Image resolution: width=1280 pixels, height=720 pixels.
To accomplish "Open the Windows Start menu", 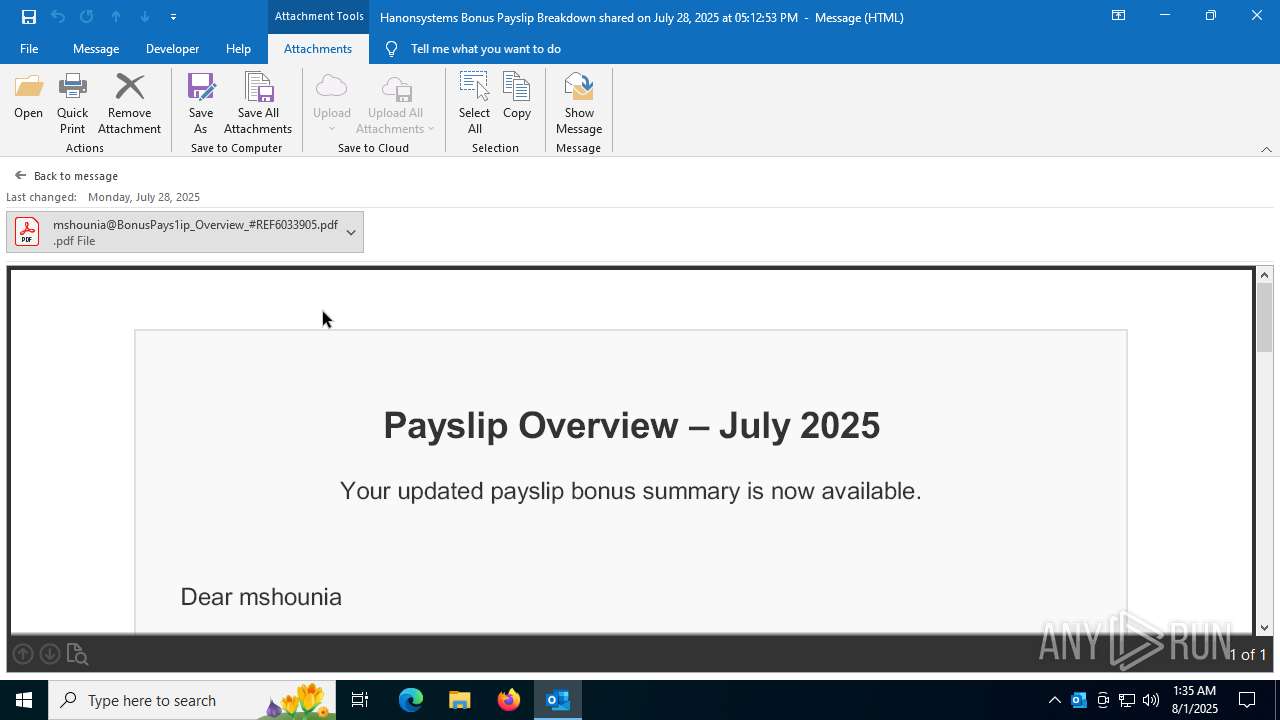I will 24,700.
